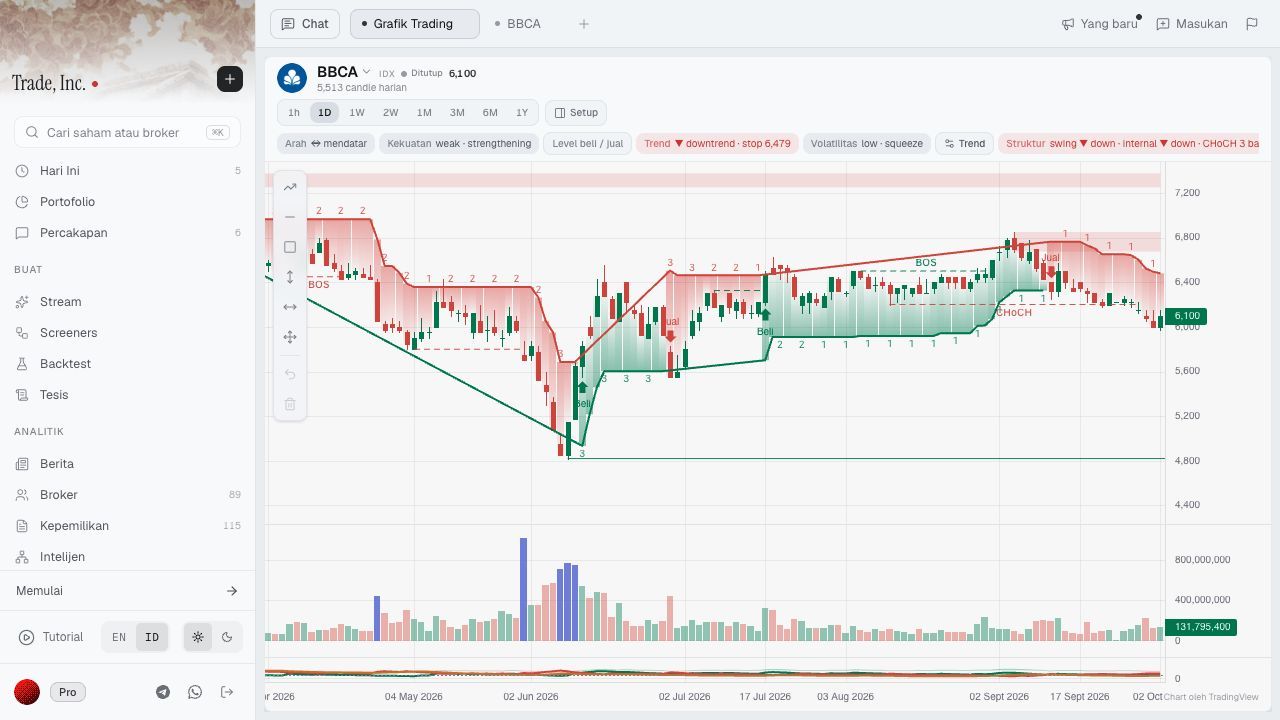Expand the Memulai arrow
1280x720 pixels.
(232, 591)
